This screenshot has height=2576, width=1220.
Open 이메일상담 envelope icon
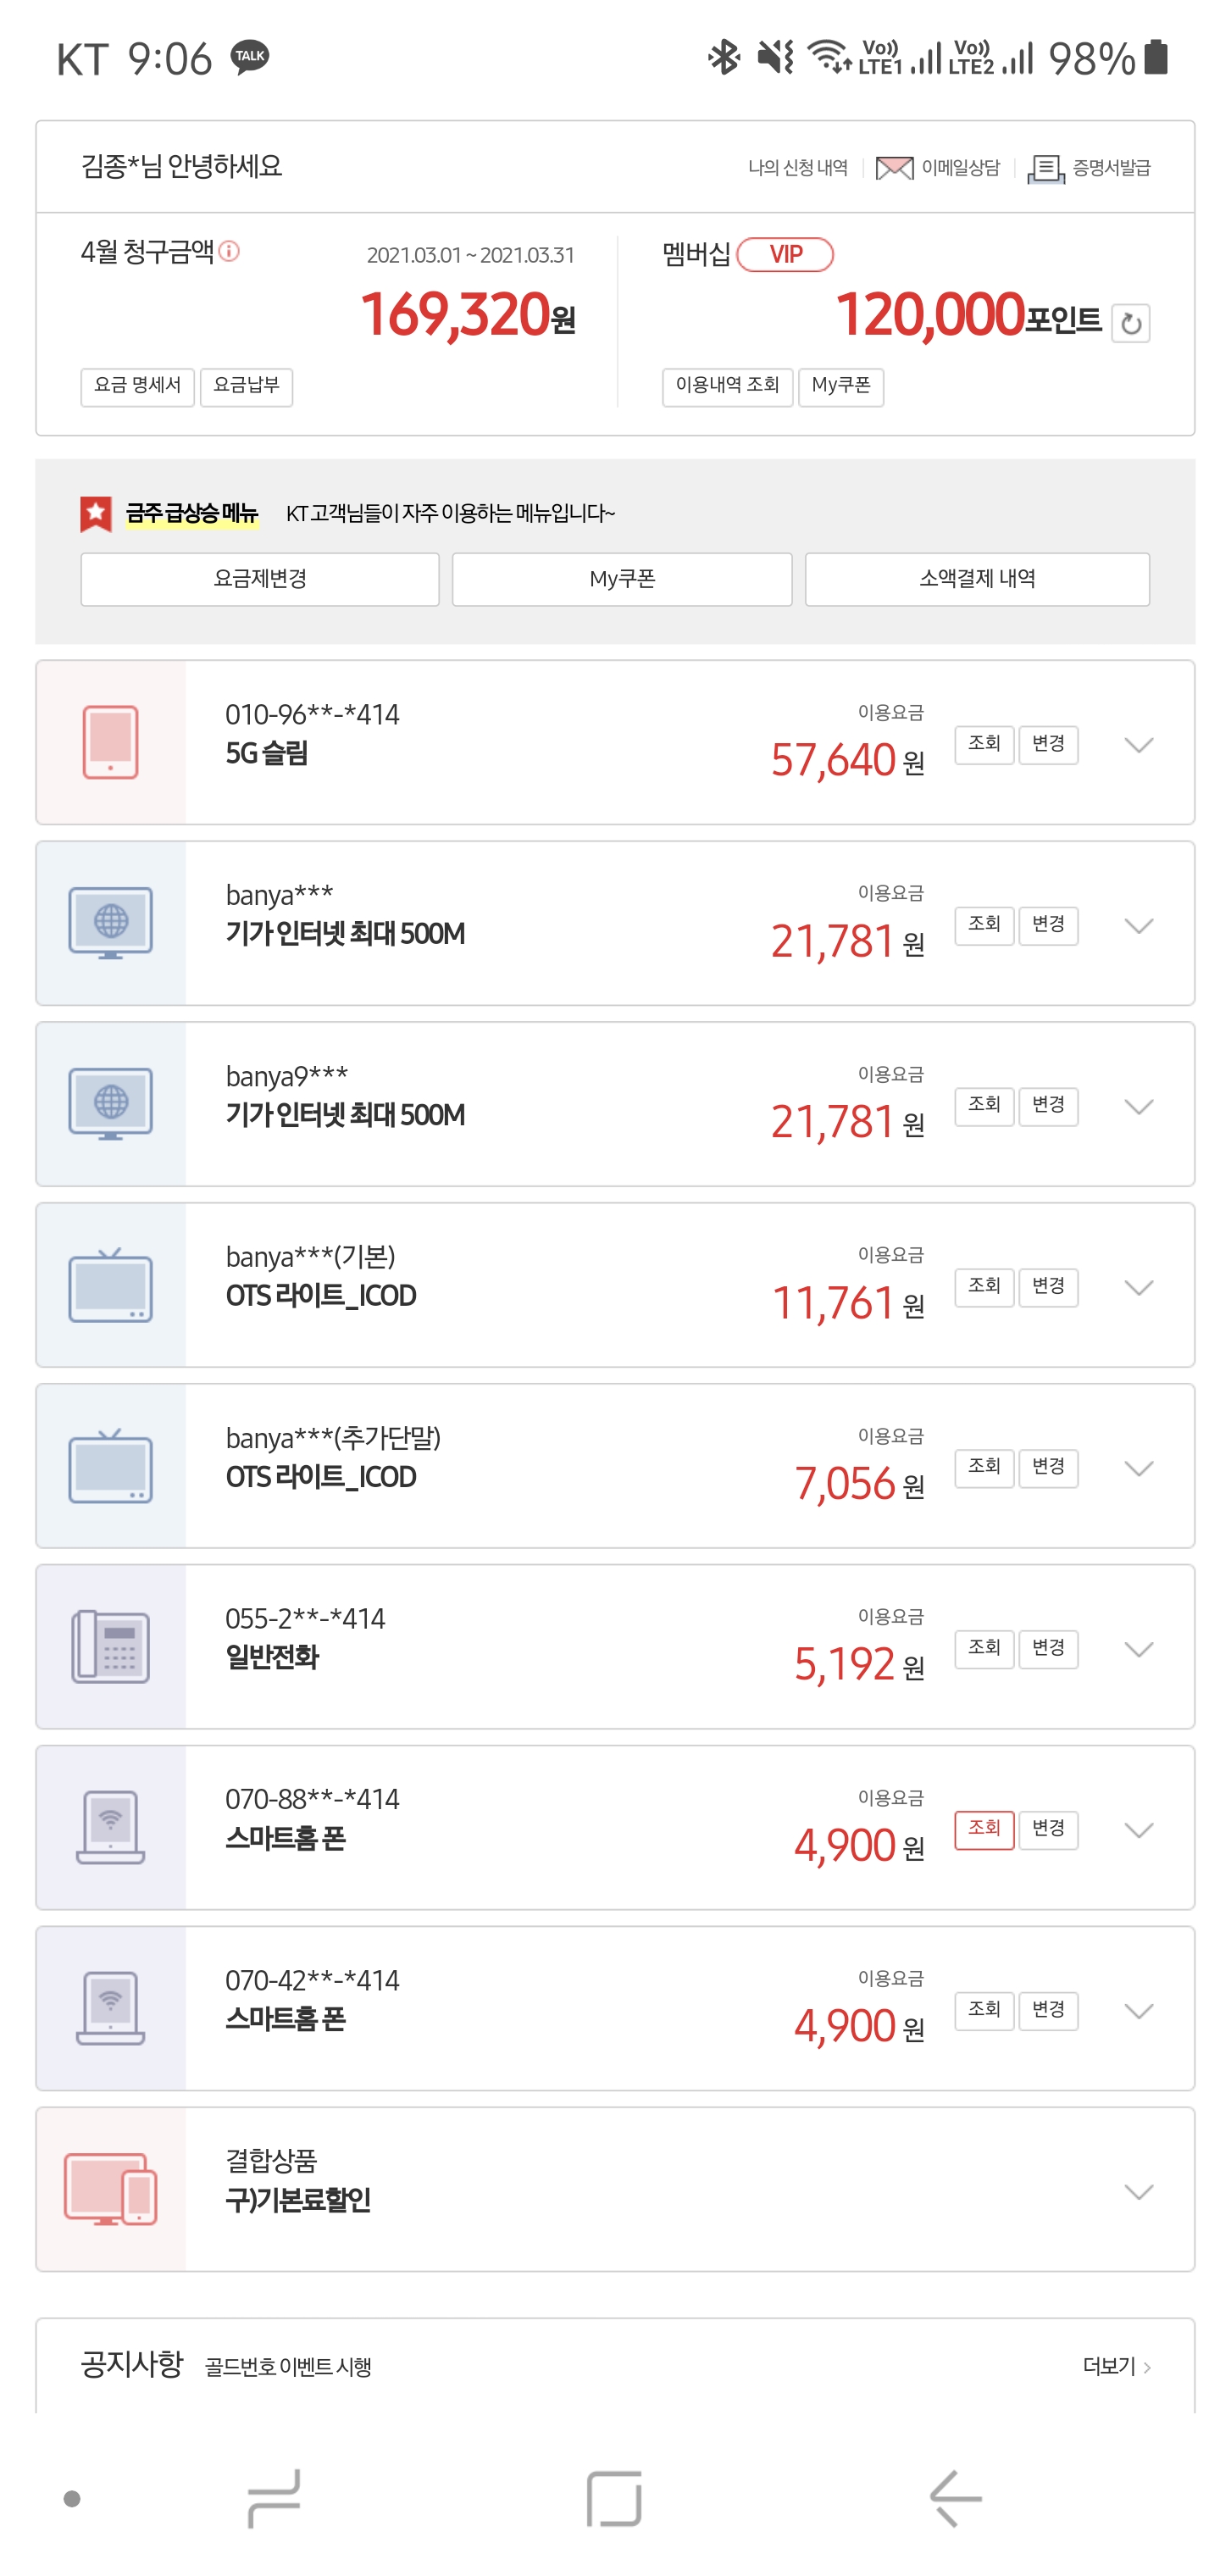pyautogui.click(x=894, y=168)
